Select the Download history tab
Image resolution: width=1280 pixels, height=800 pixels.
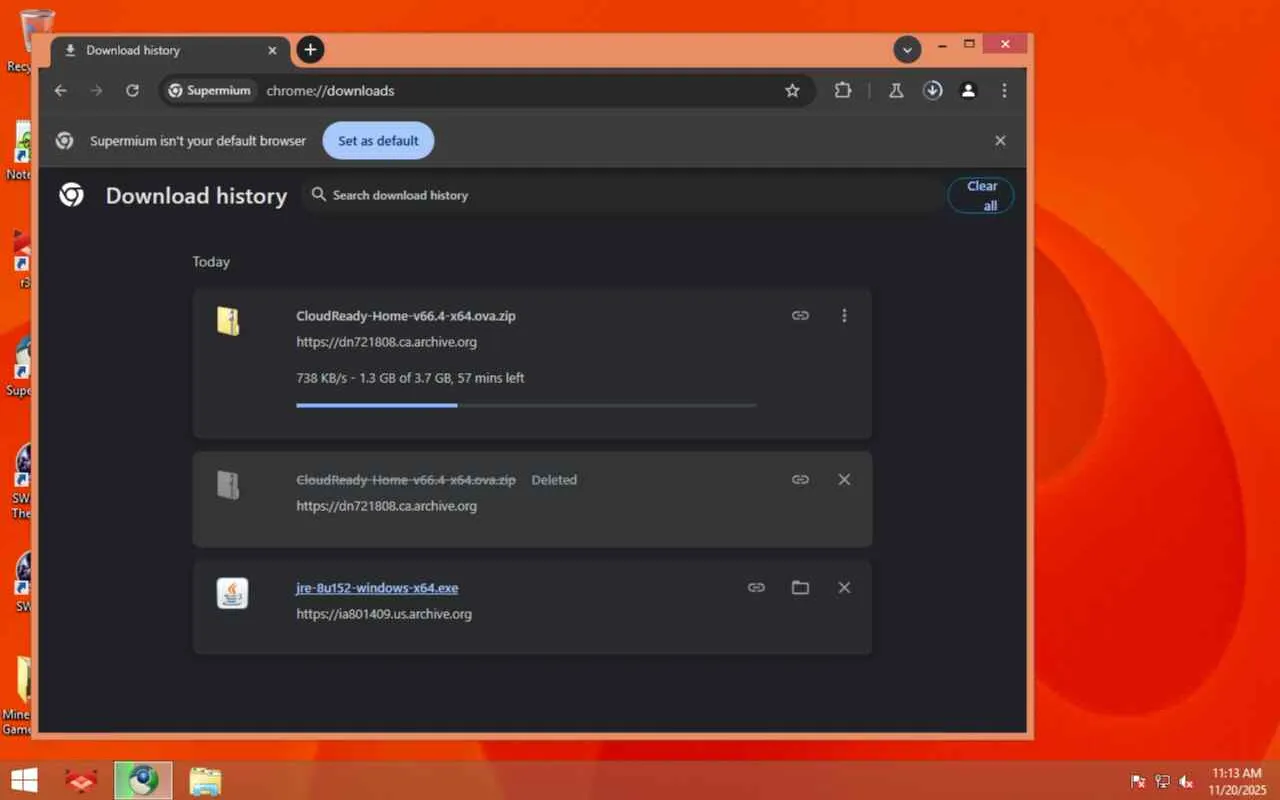click(171, 51)
